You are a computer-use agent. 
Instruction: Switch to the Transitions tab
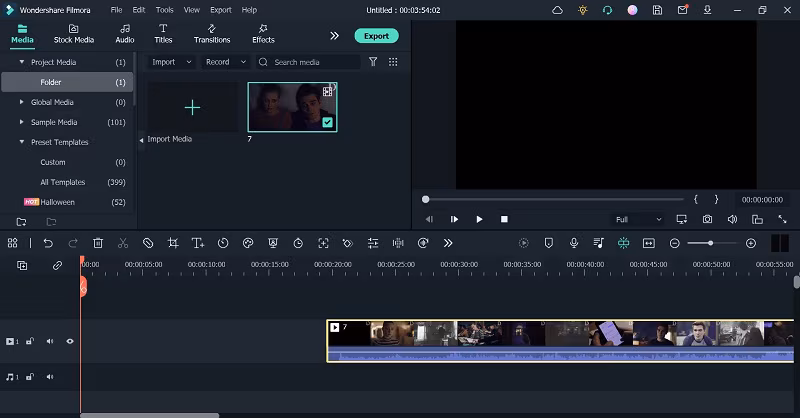(x=212, y=34)
